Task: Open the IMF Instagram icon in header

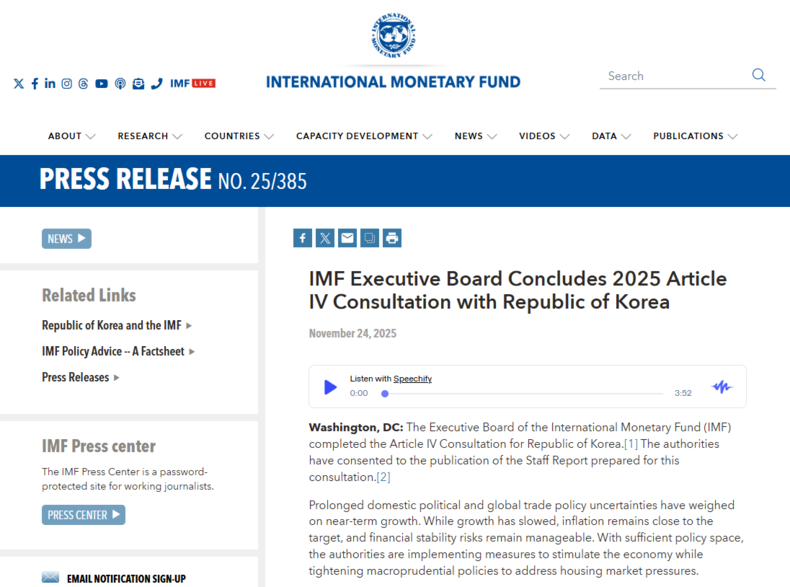Action: [x=67, y=84]
